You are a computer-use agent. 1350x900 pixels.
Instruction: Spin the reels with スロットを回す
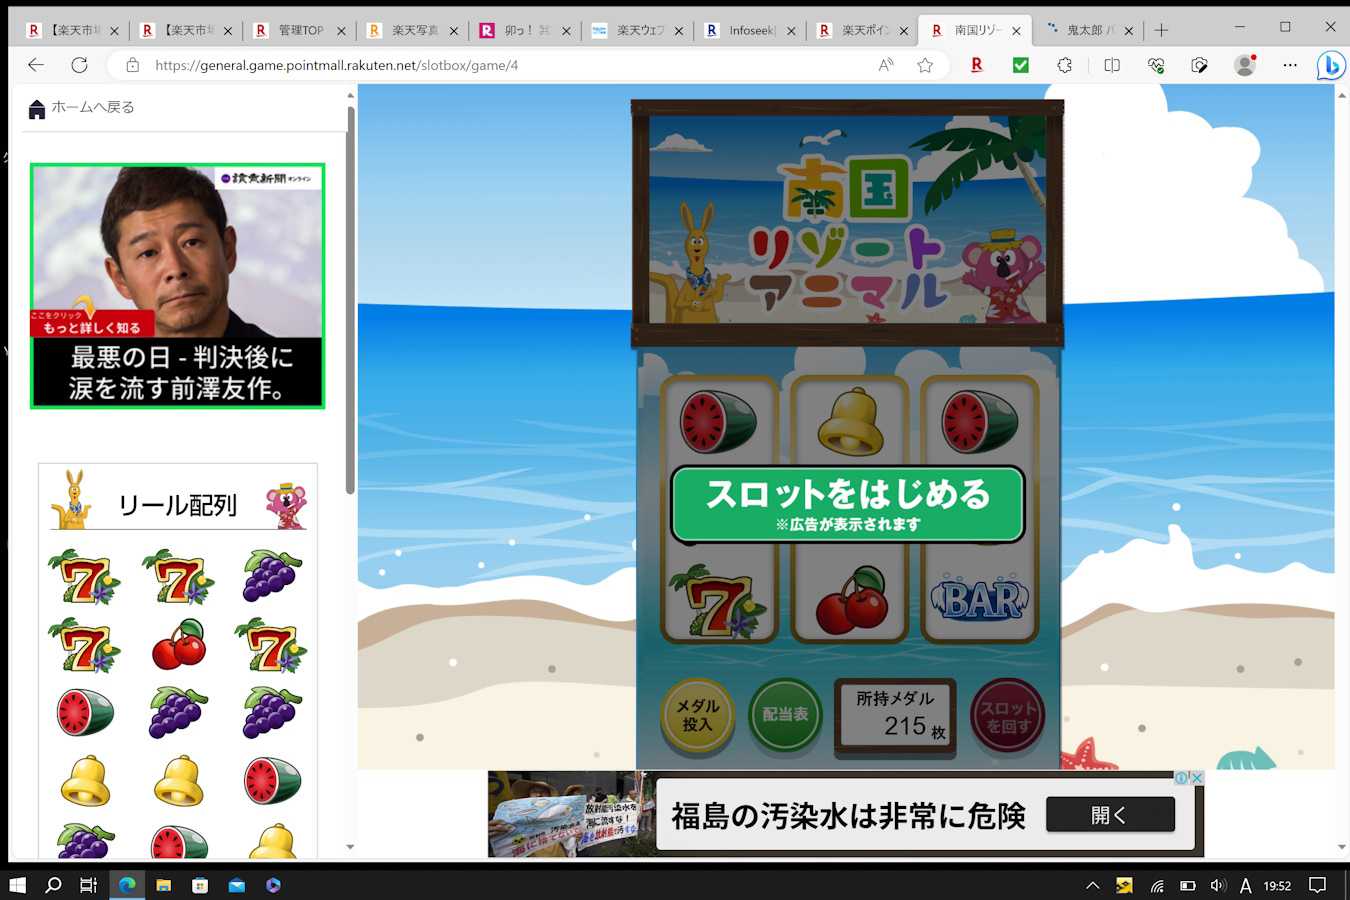(1008, 715)
